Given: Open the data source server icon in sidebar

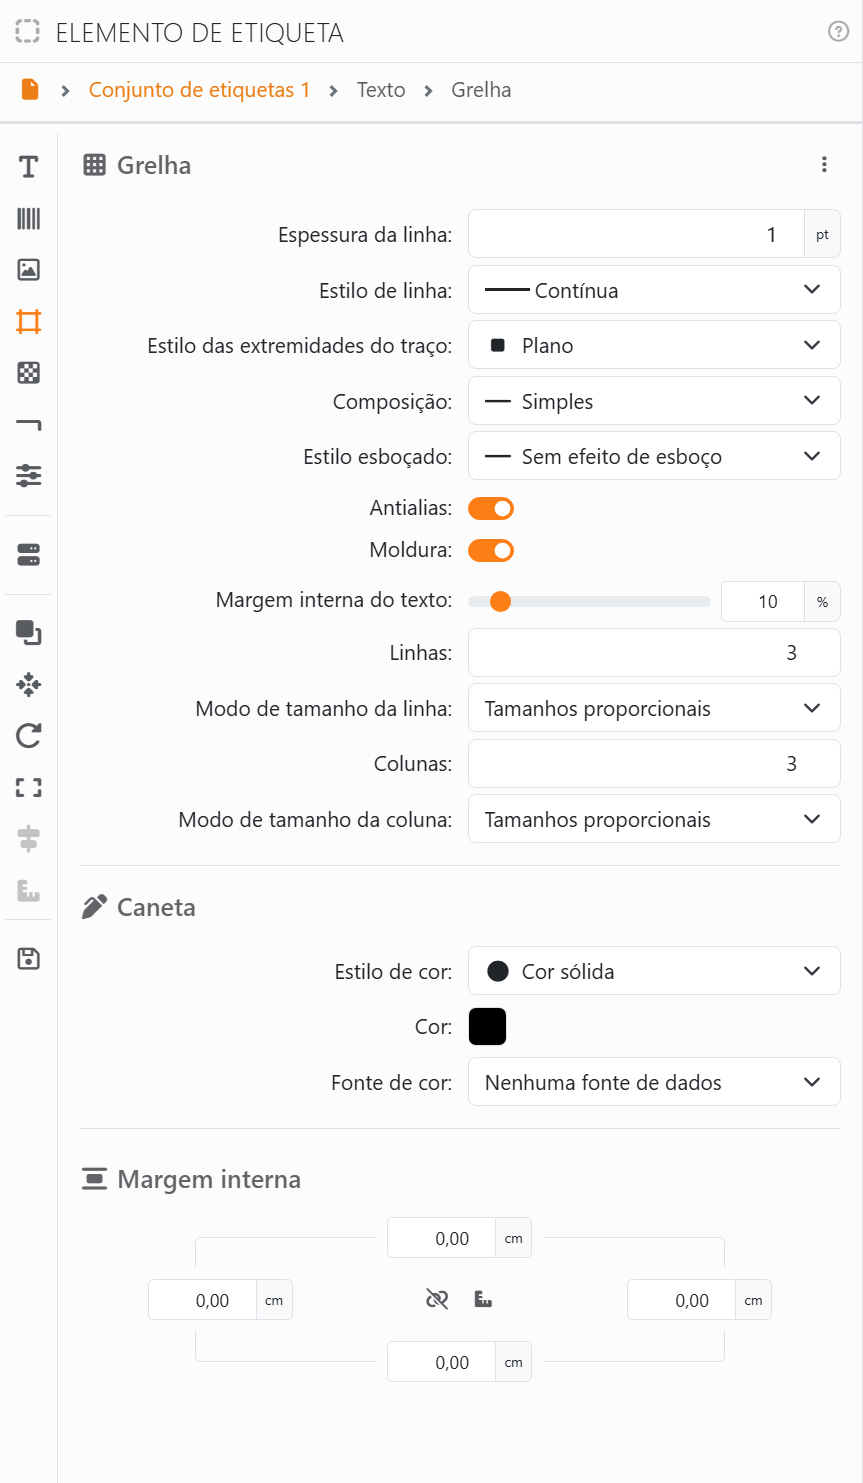Looking at the screenshot, I should (x=28, y=555).
